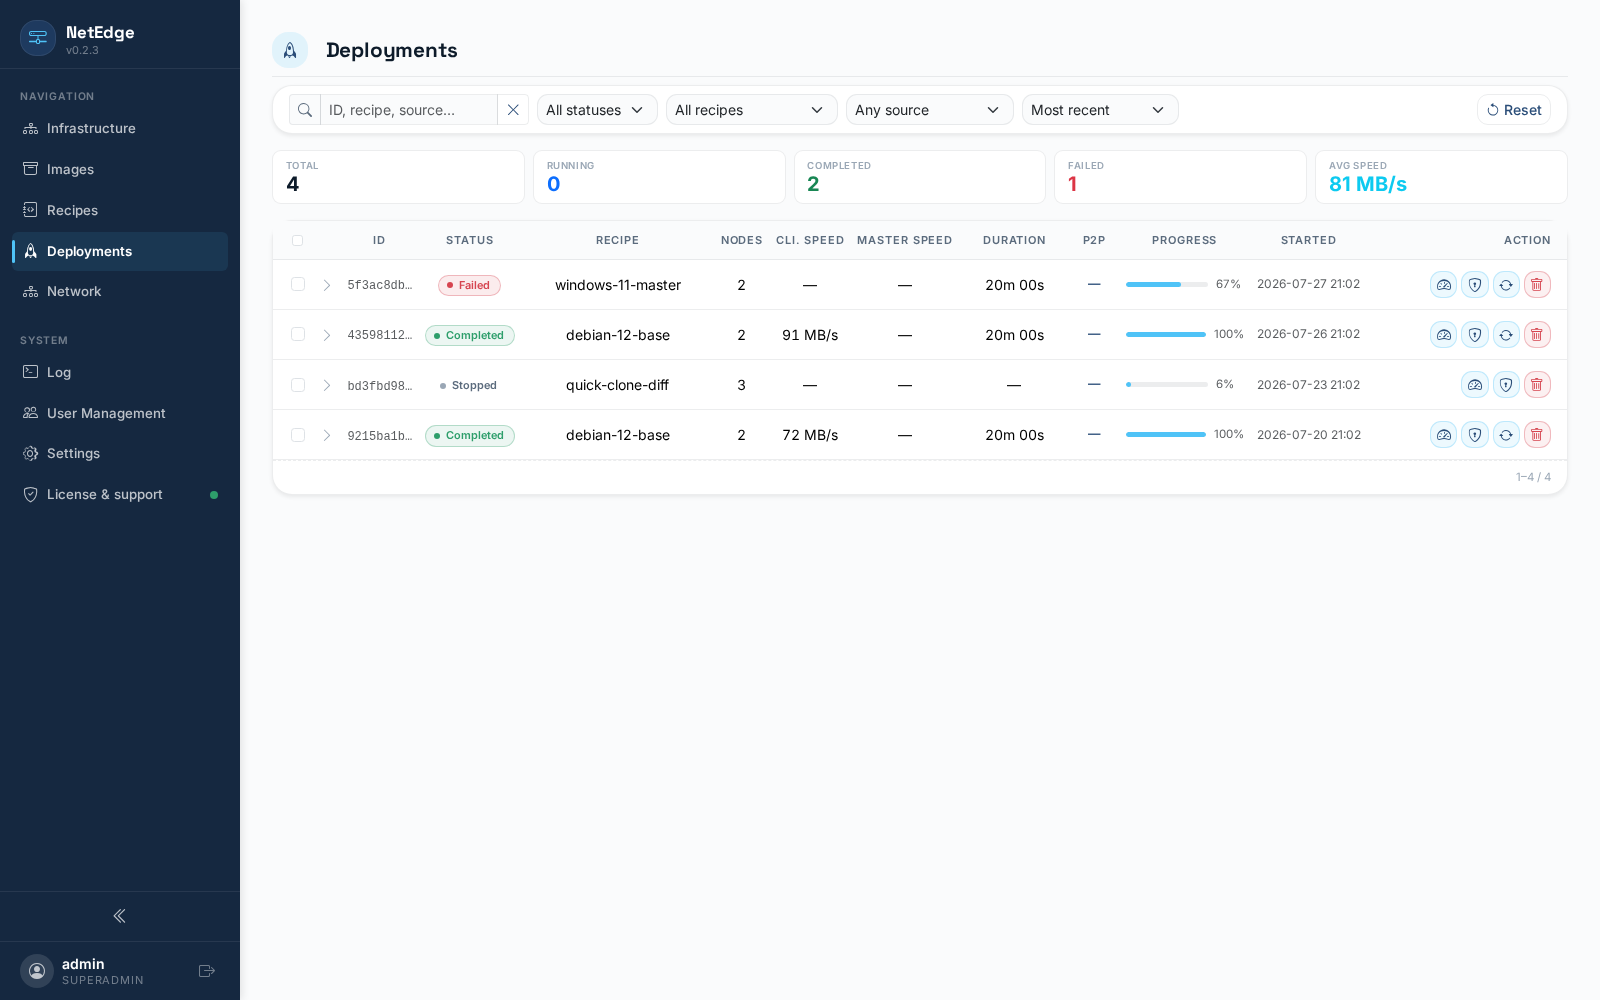Viewport: 1600px width, 1000px height.
Task: Focus the ID, recipe, source search field
Action: point(408,110)
